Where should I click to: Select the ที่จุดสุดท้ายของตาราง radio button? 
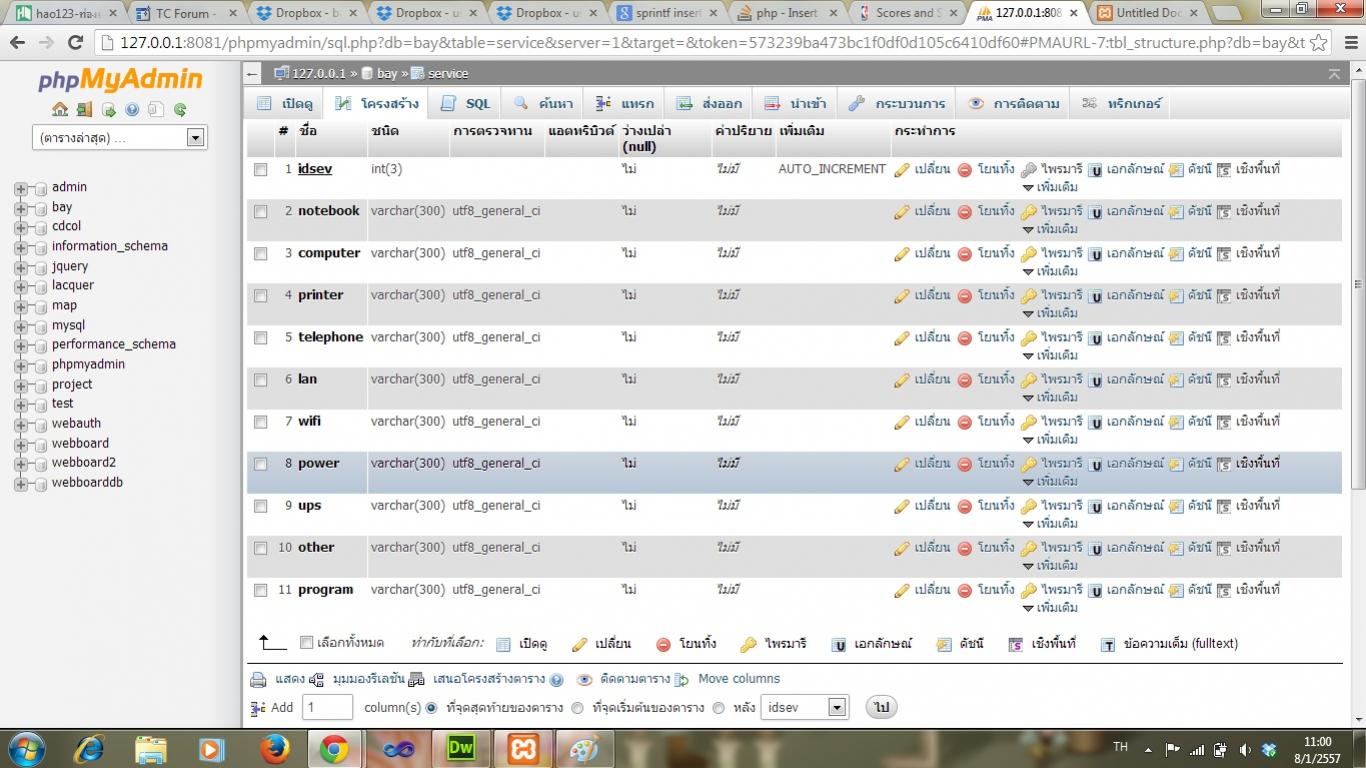click(432, 708)
